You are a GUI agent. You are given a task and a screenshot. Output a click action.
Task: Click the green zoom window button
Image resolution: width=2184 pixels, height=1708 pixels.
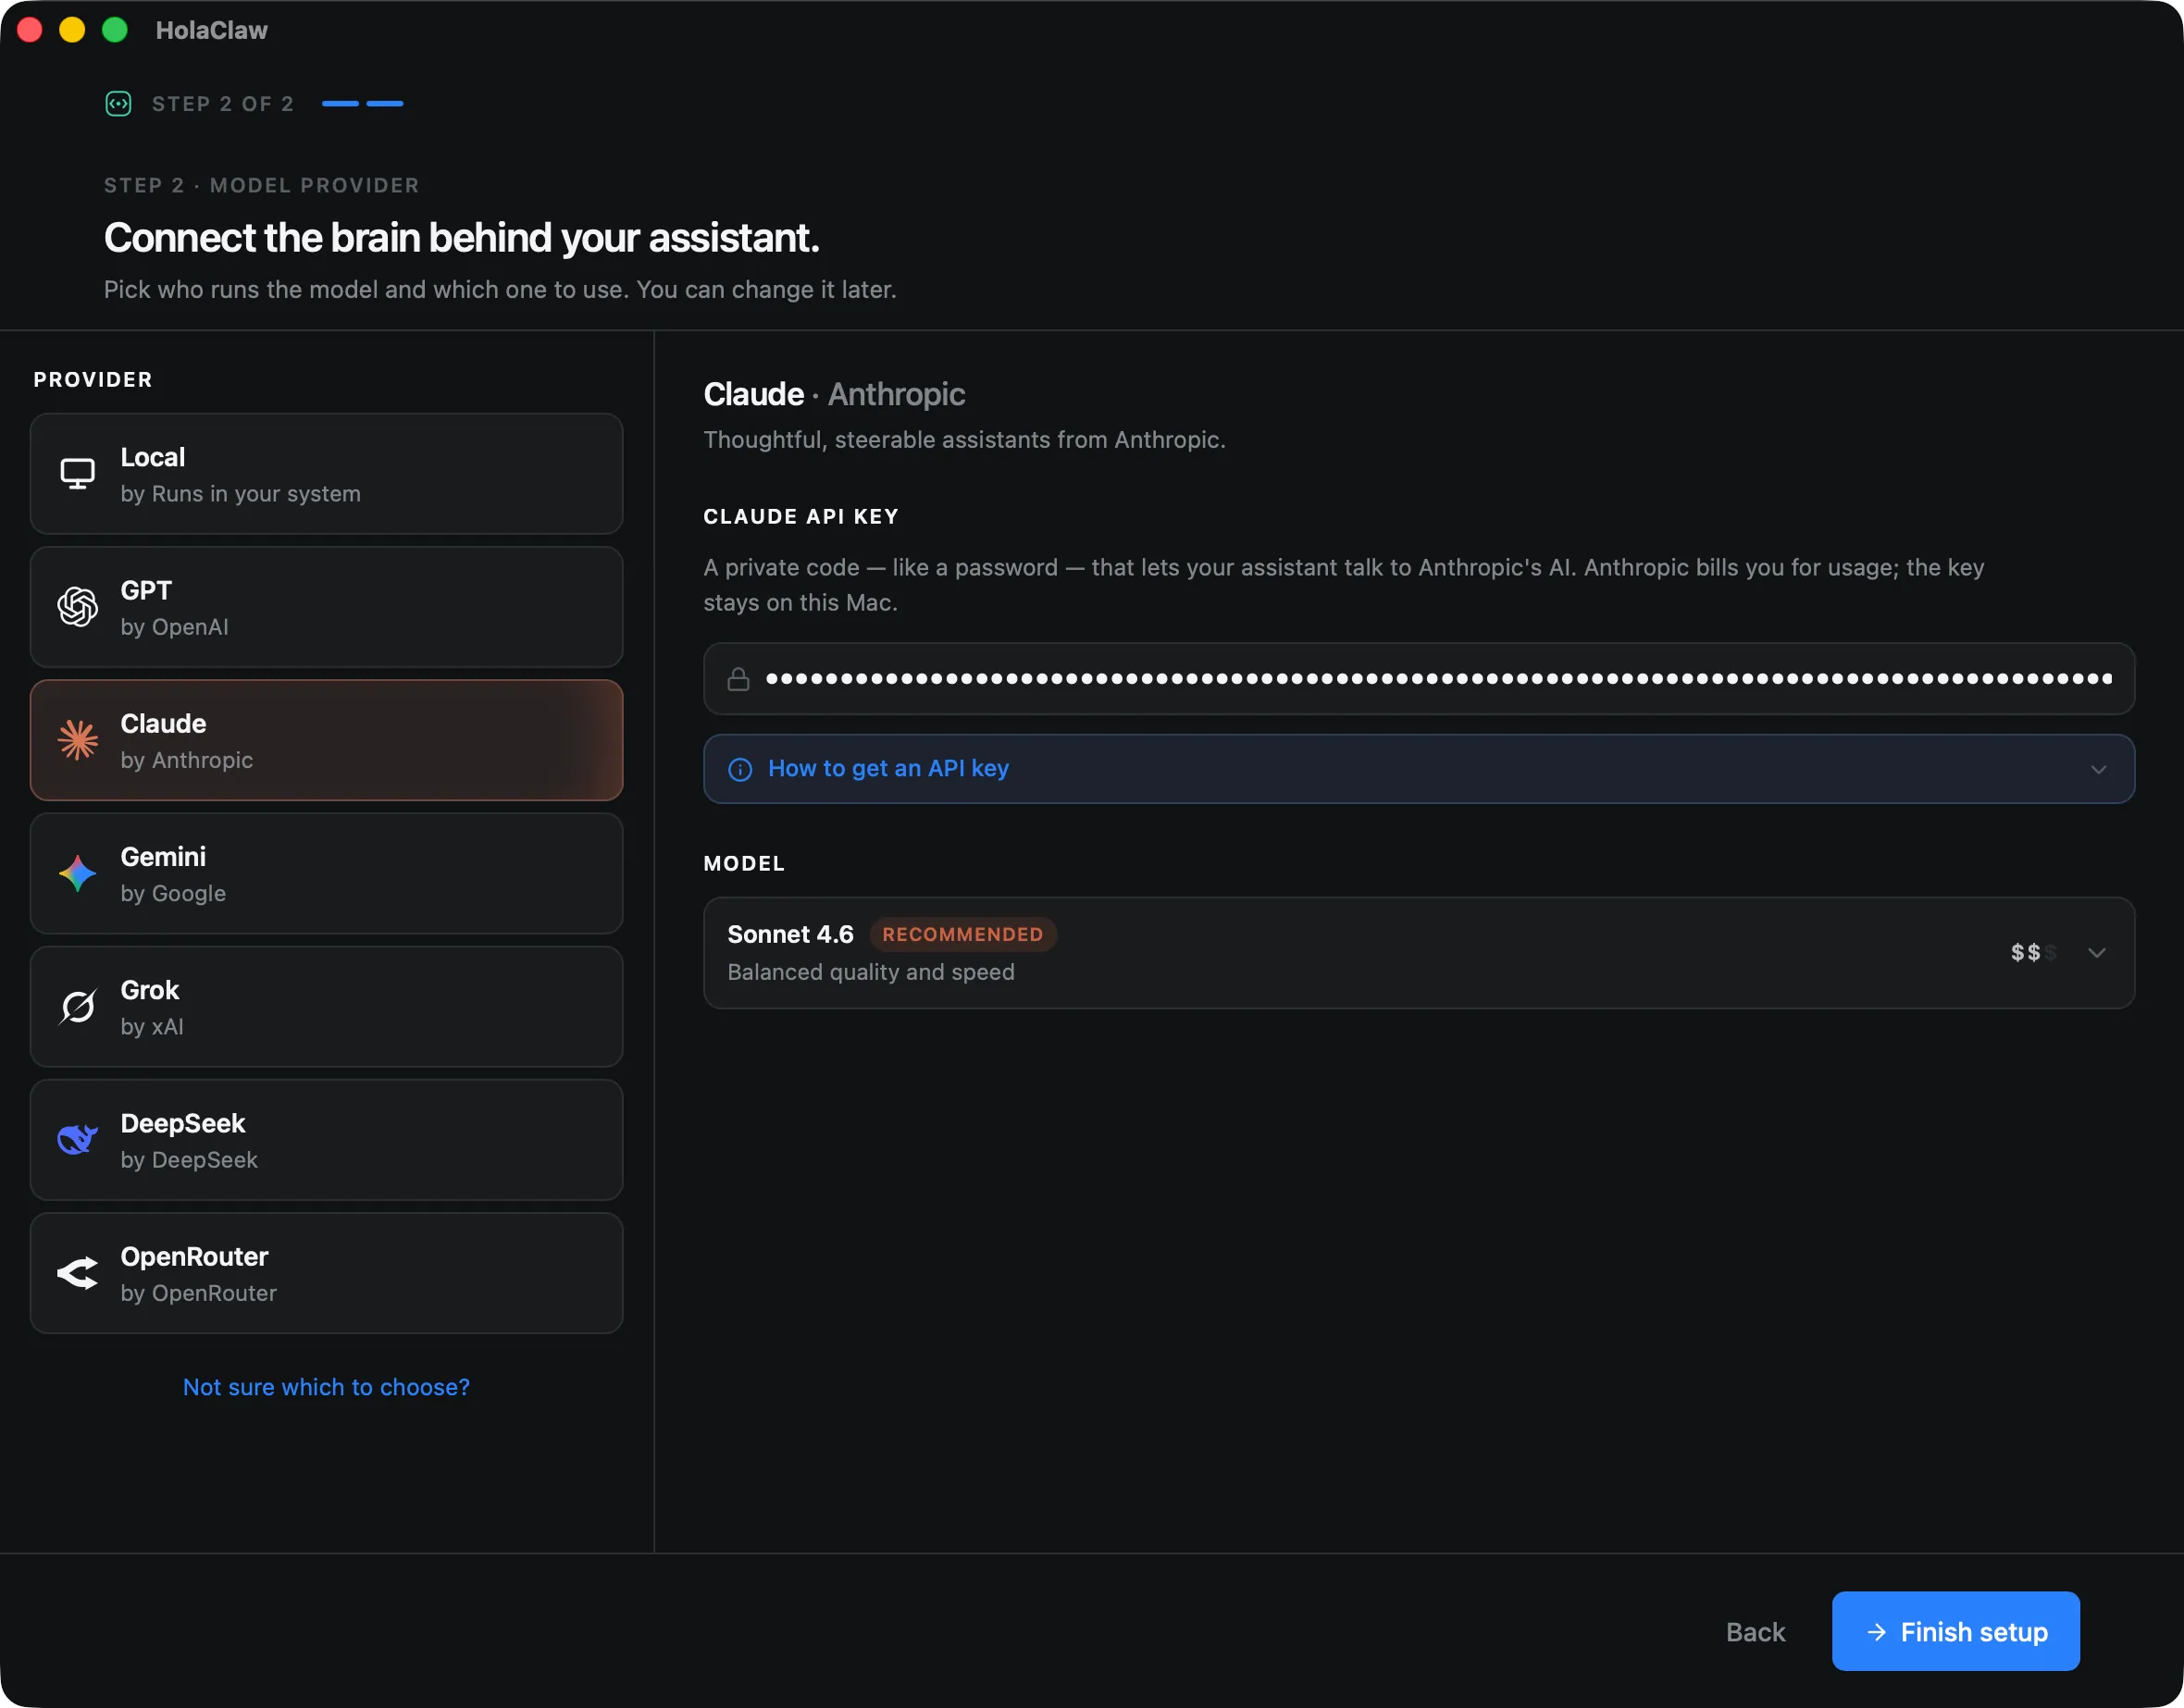point(115,30)
